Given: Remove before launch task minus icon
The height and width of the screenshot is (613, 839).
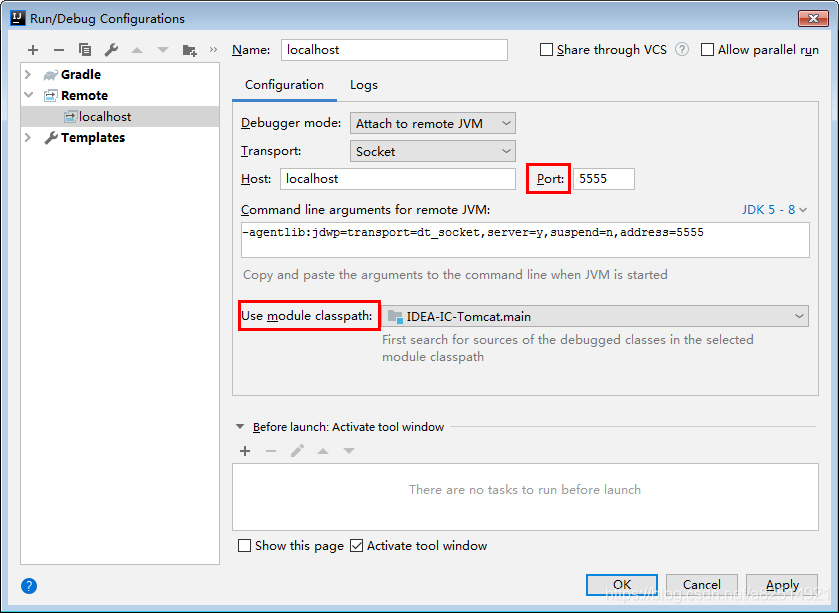Looking at the screenshot, I should pos(271,451).
